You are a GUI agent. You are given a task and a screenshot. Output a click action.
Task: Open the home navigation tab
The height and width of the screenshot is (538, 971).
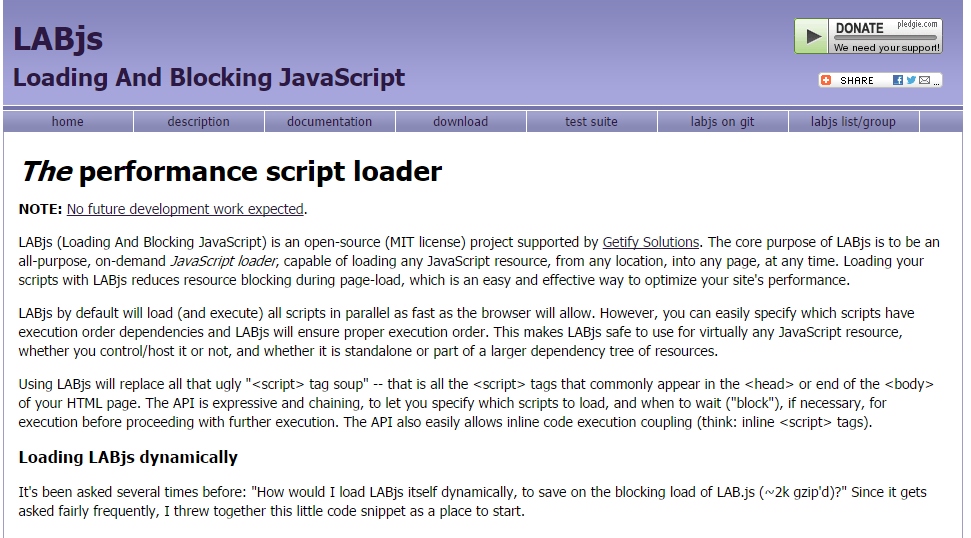(68, 122)
